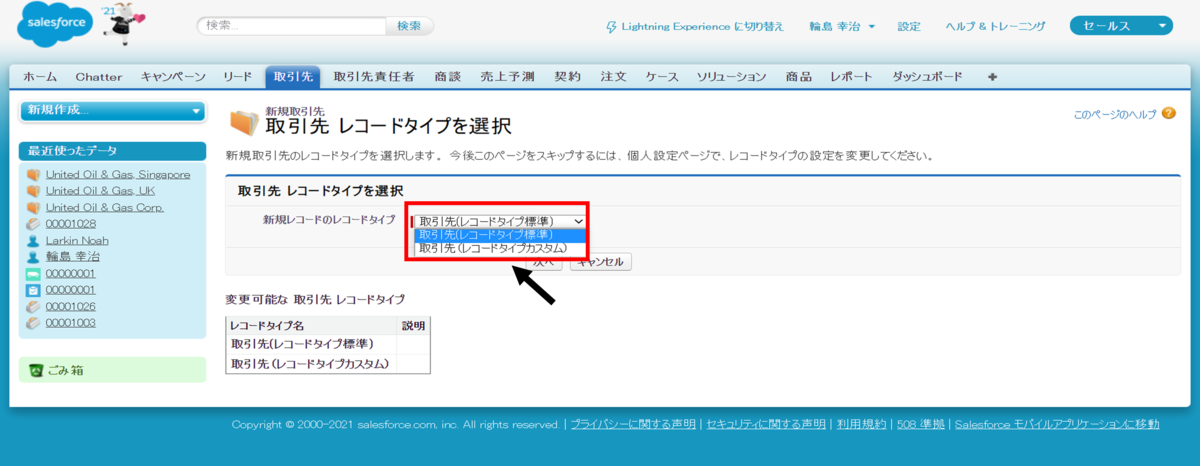
Task: Click Salesforce モバイルアプリケーションに移動 link
Action: click(x=1057, y=425)
